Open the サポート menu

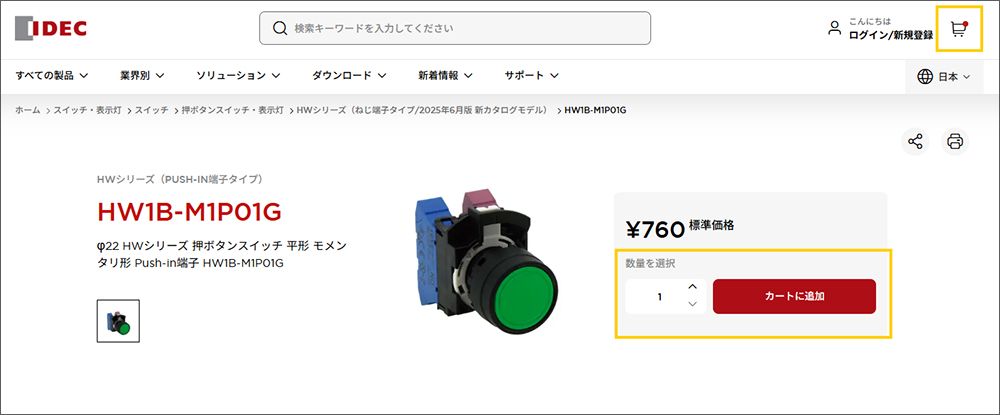pyautogui.click(x=532, y=75)
